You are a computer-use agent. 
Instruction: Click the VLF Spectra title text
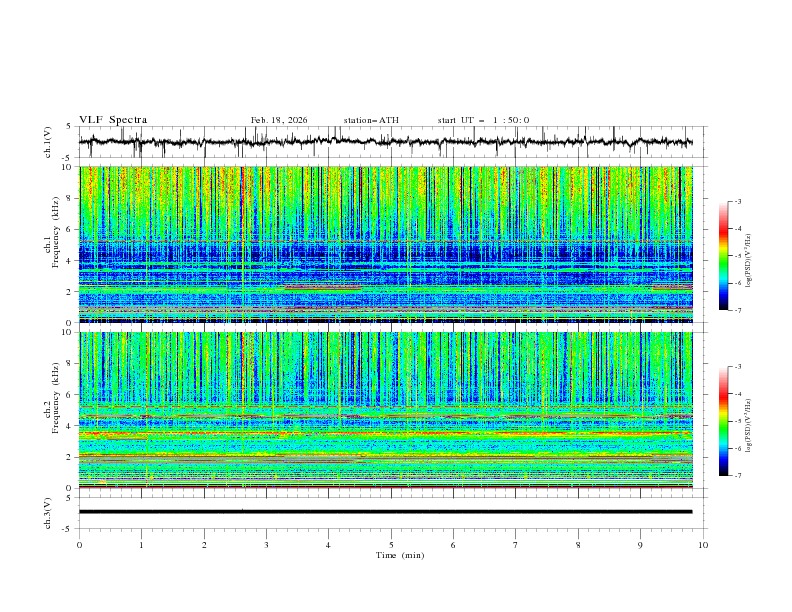coord(113,120)
